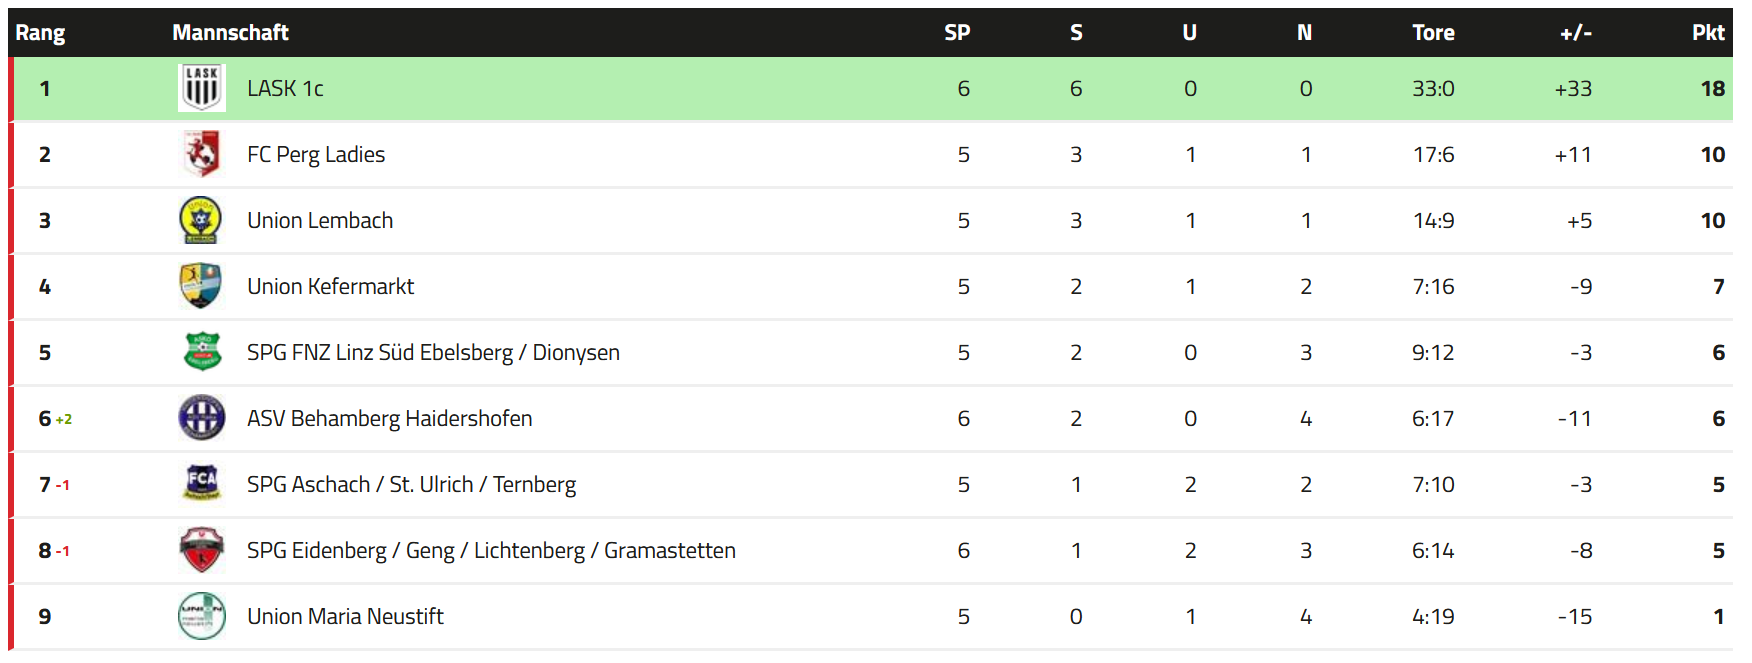Open the FC Perg Ladies logo
Screen dimensions: 1752x663
[202, 154]
